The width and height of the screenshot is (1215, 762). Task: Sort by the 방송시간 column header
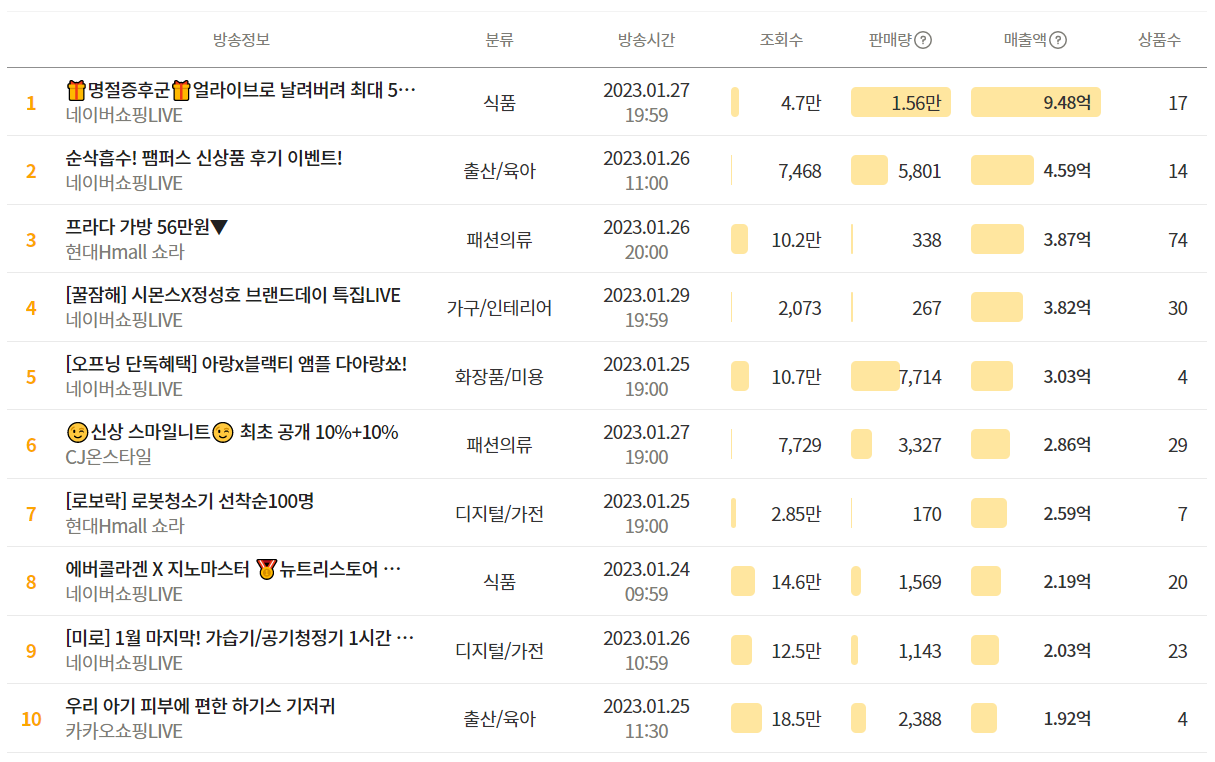pos(646,40)
